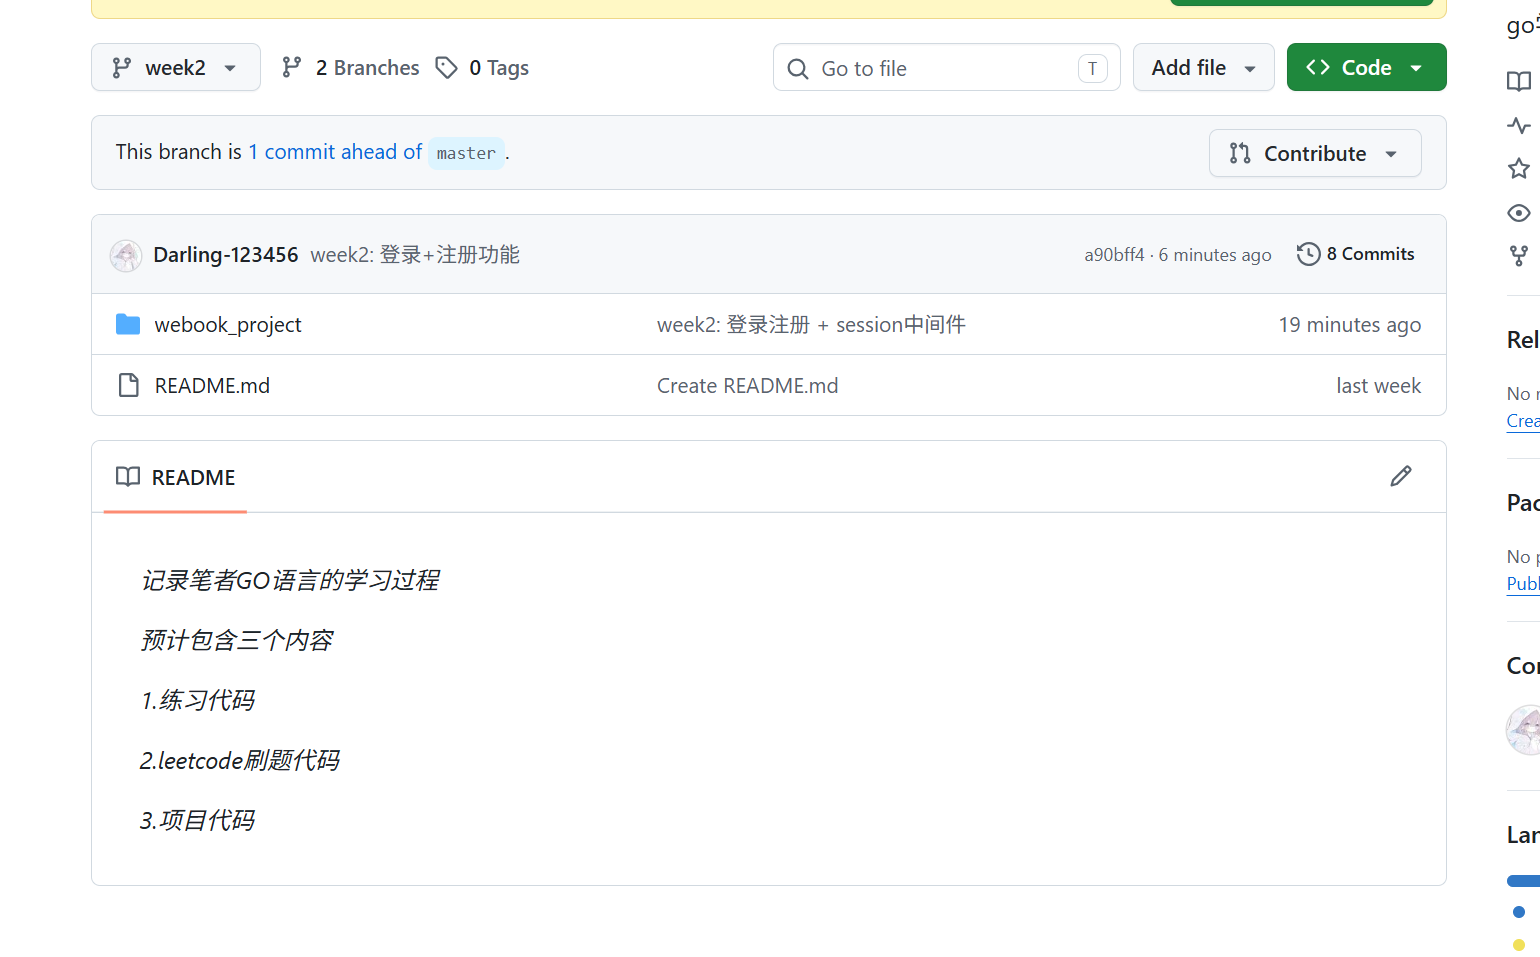1540x957 pixels.
Task: Open the sidebar Activity pulse icon
Action: tap(1519, 126)
